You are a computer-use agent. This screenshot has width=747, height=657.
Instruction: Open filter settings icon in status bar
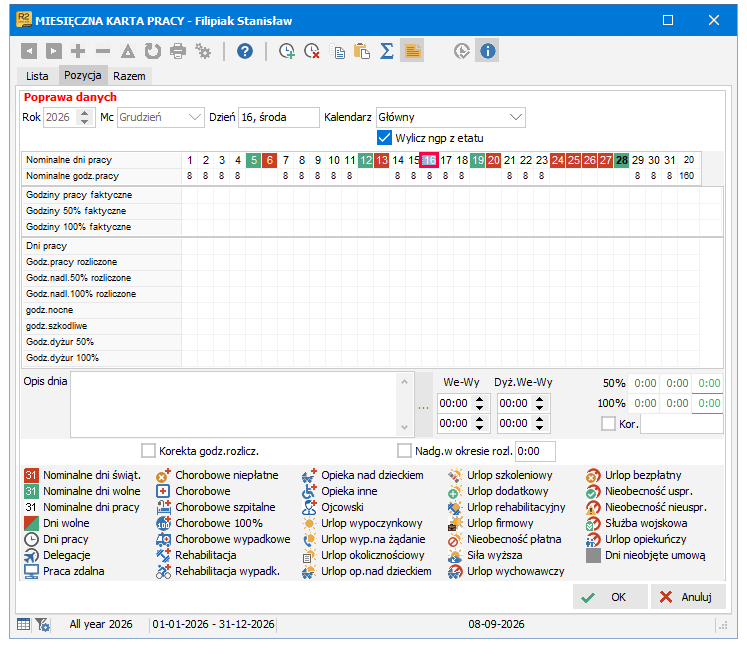[x=42, y=624]
